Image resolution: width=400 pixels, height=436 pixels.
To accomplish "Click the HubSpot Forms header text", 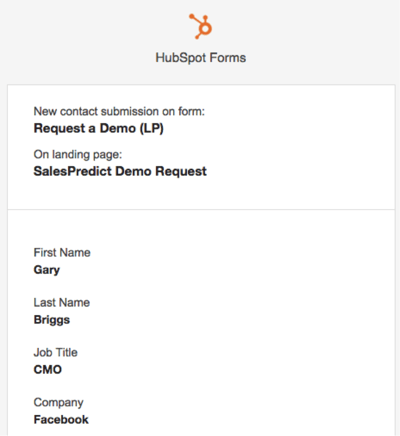I will pyautogui.click(x=201, y=58).
